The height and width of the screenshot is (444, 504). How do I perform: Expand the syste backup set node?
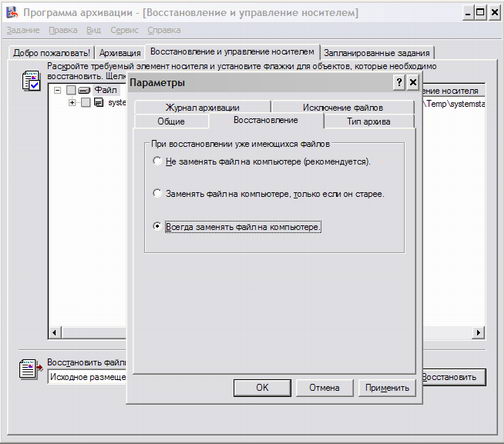pos(72,102)
